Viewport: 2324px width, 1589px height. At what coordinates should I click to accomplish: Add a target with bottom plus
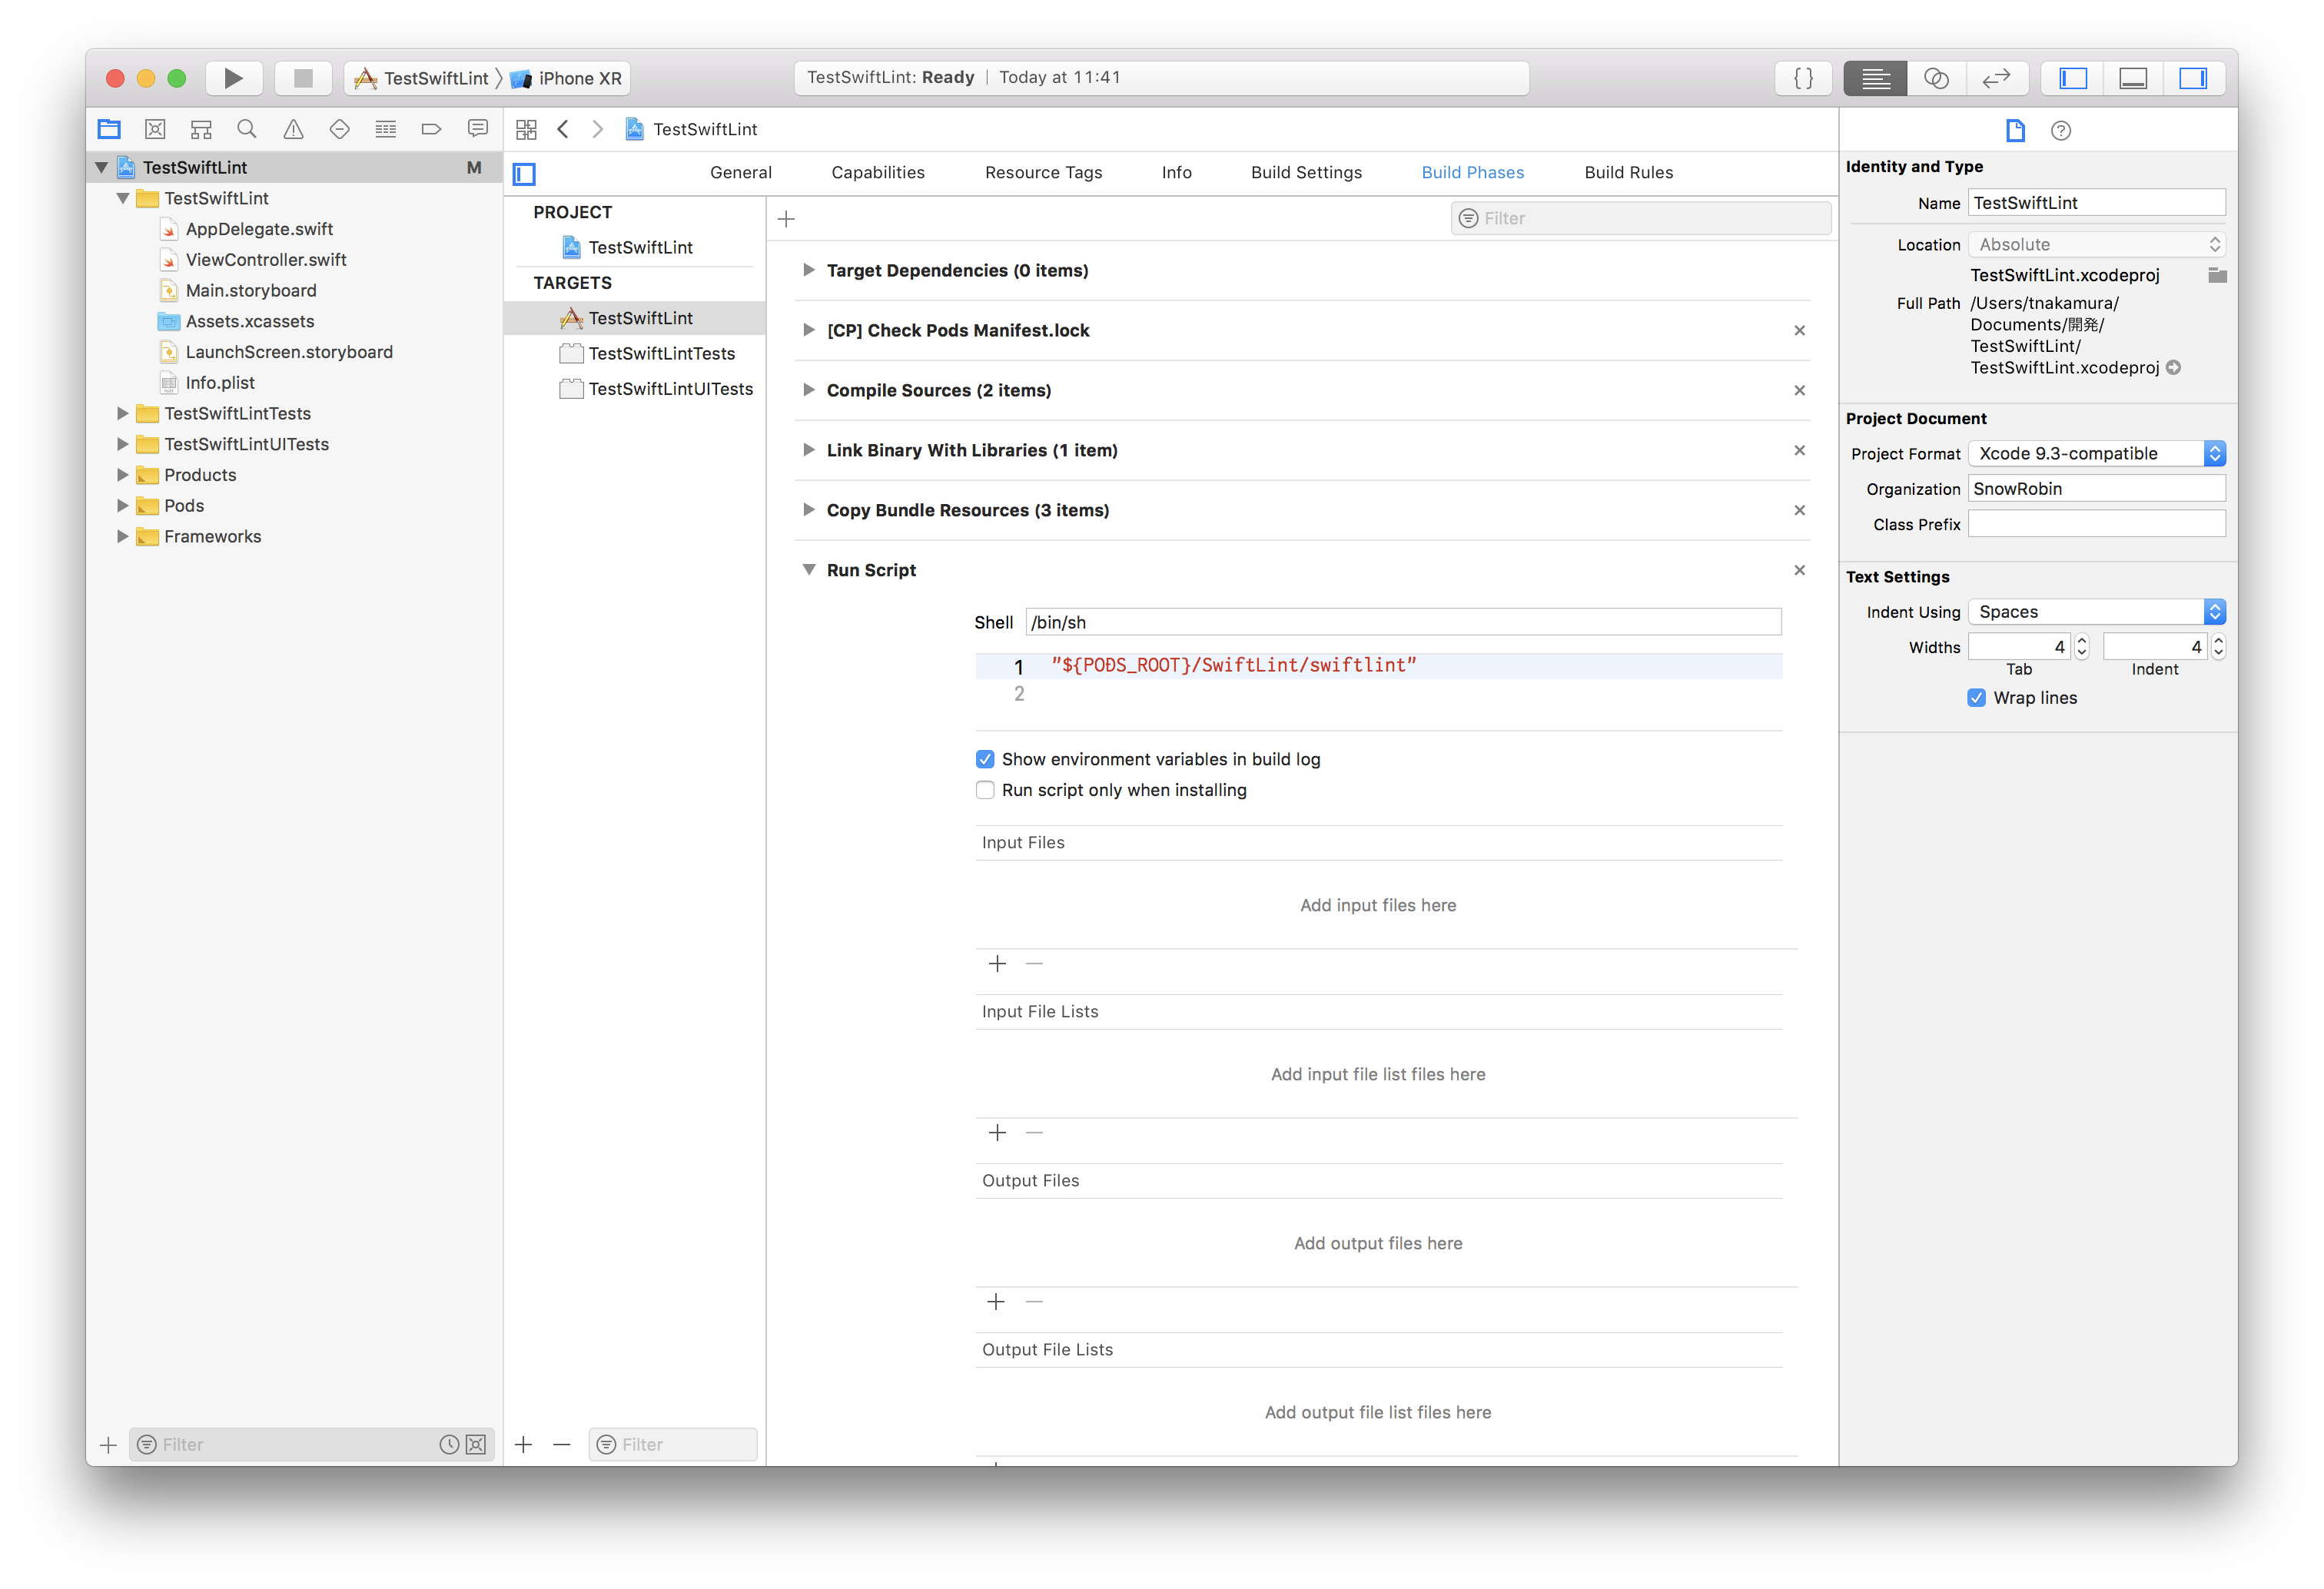tap(523, 1444)
